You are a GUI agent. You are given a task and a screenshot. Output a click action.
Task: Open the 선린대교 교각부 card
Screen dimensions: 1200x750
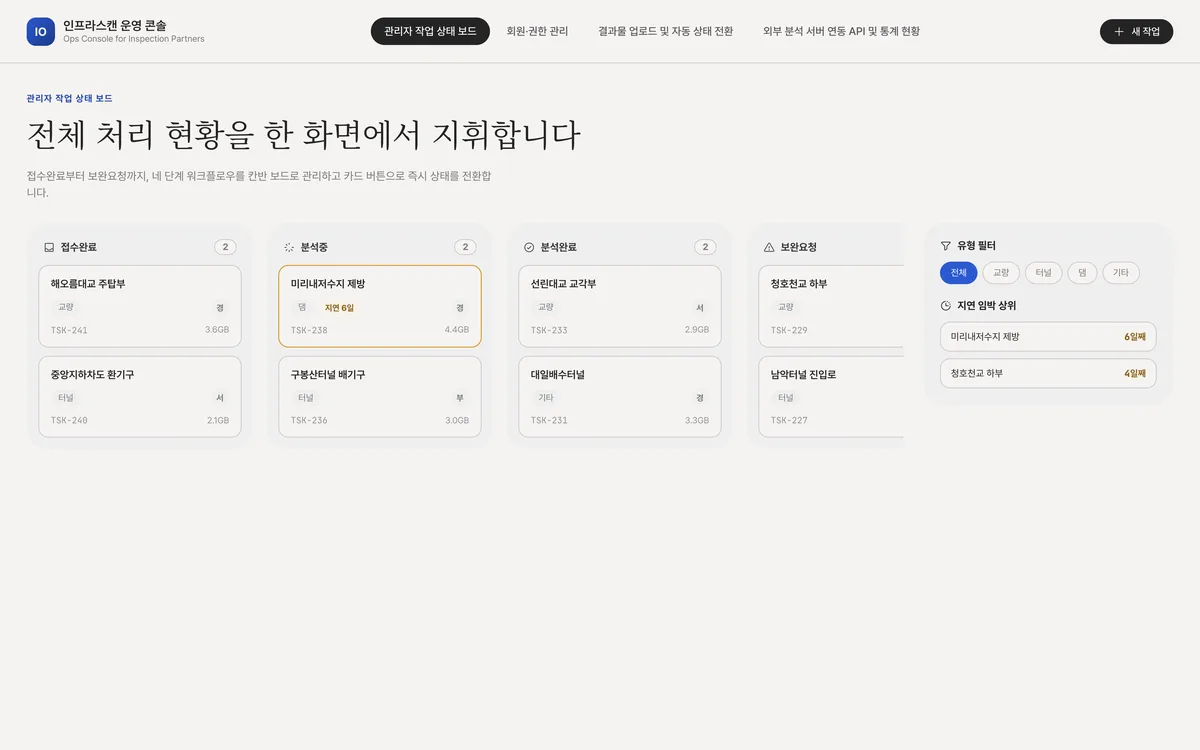[620, 306]
